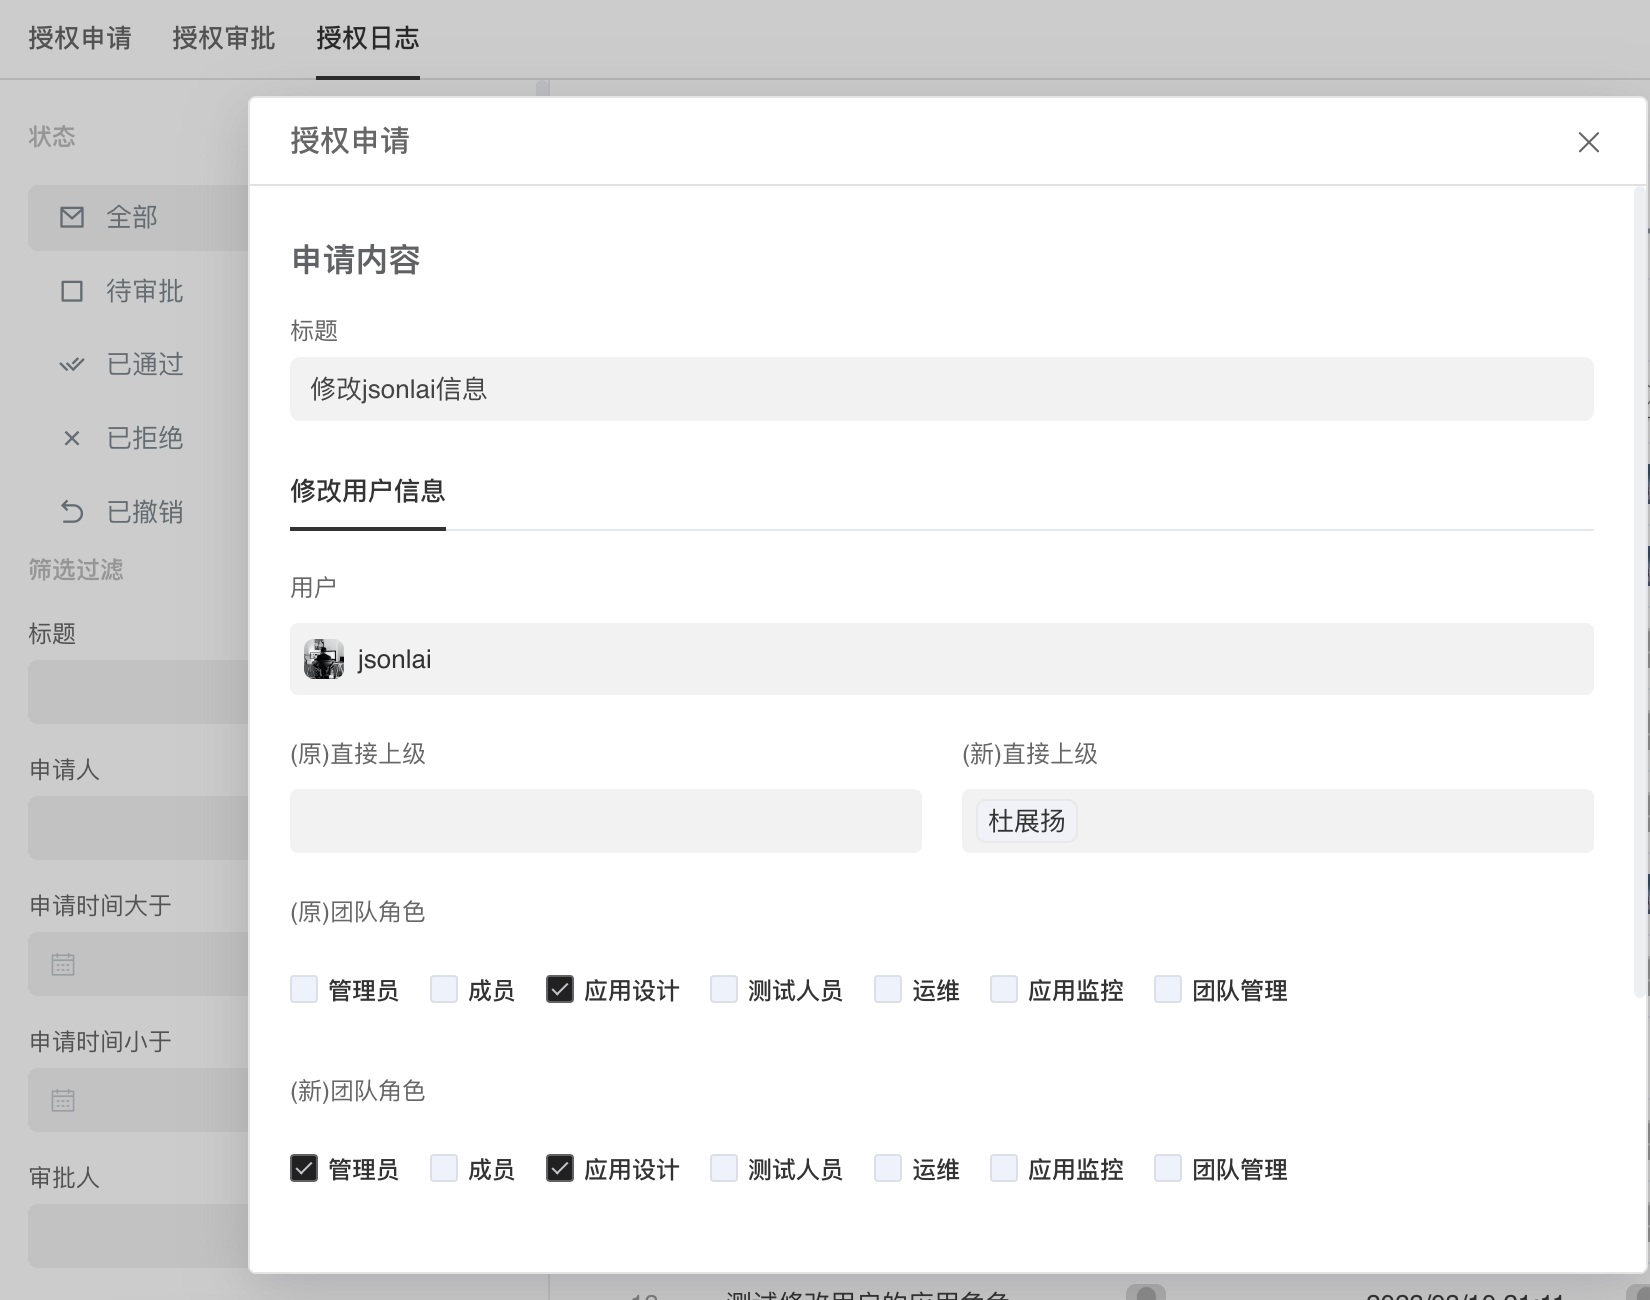This screenshot has height=1300, width=1650.
Task: Click the 标题 field containing 修改jsonlai信息
Action: 940,389
